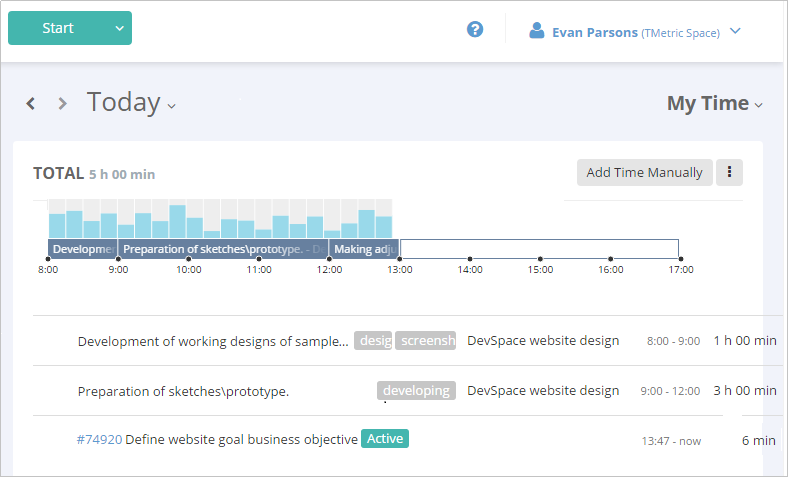Screen dimensions: 788x477
Task: Open the help question mark icon
Action: coord(475,30)
